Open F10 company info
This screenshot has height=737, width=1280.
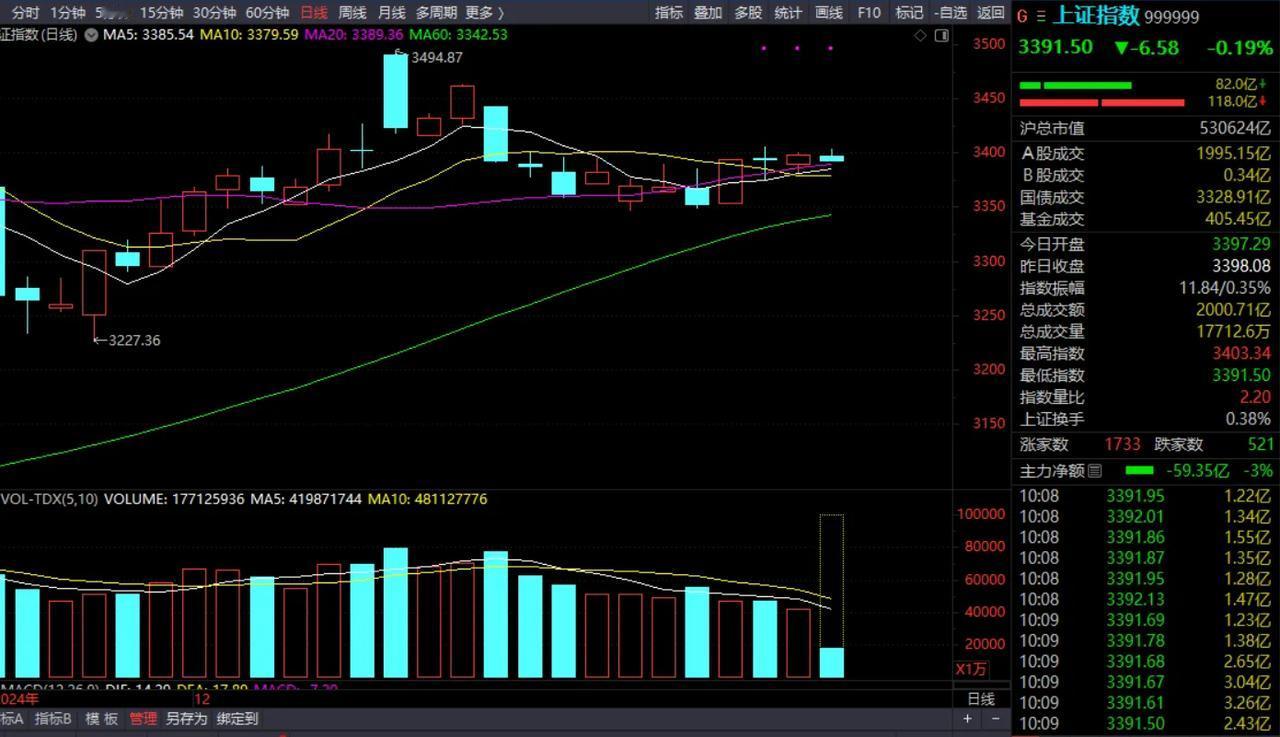869,13
